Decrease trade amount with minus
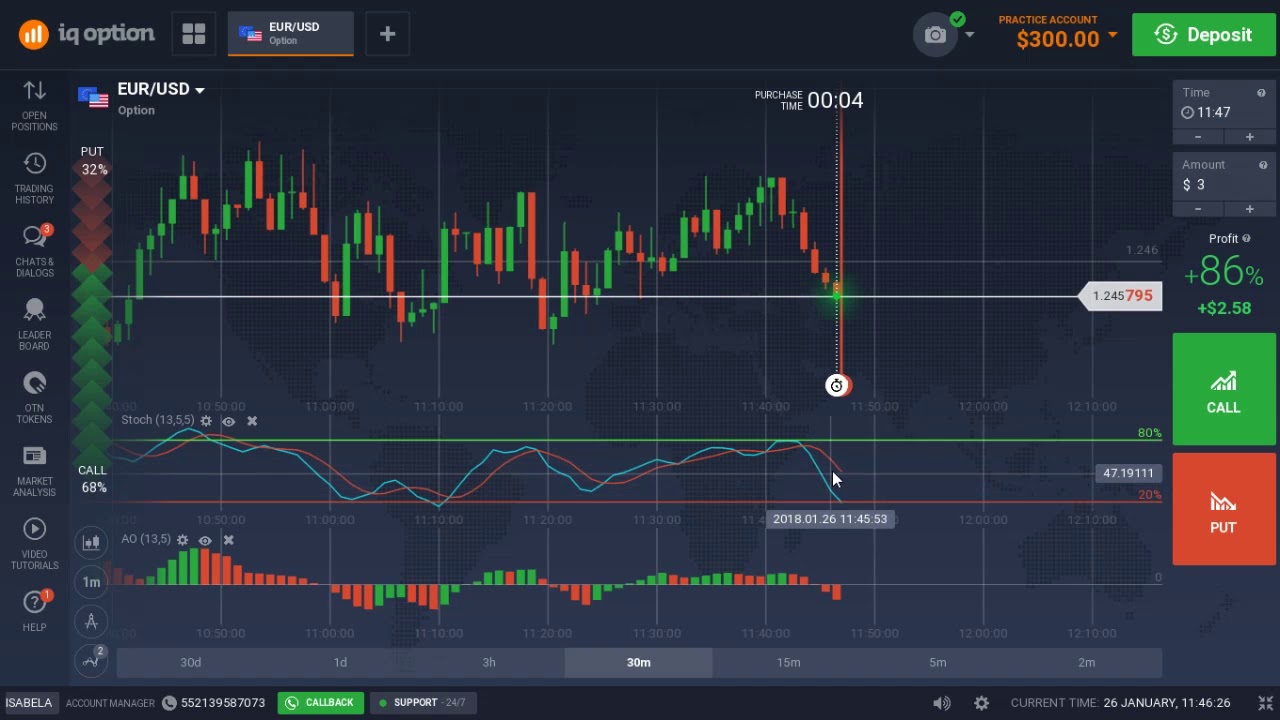This screenshot has height=720, width=1280. click(1198, 209)
